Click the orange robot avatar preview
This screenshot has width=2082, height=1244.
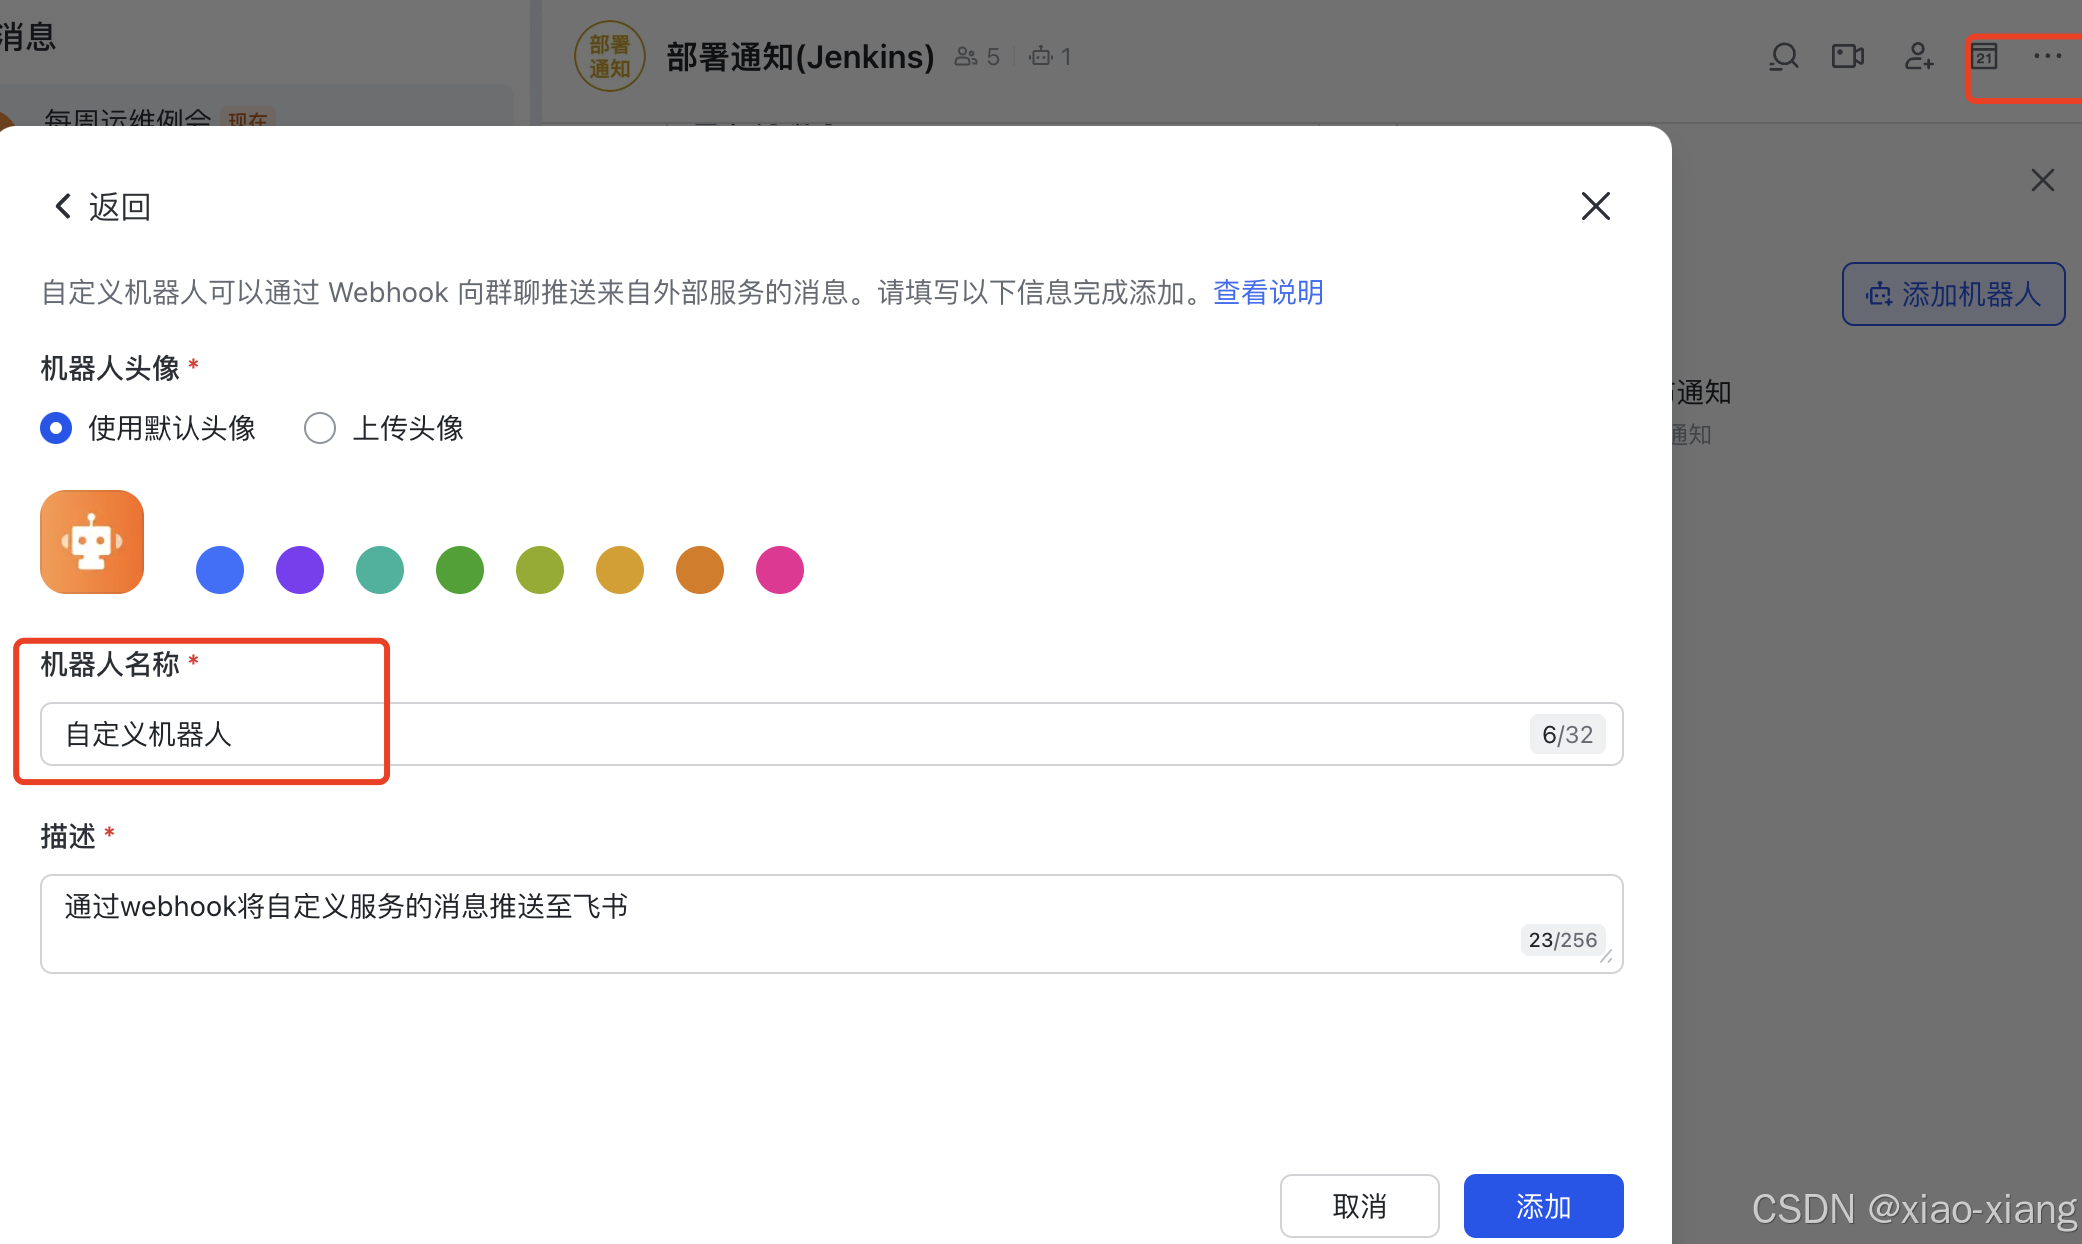(x=92, y=542)
